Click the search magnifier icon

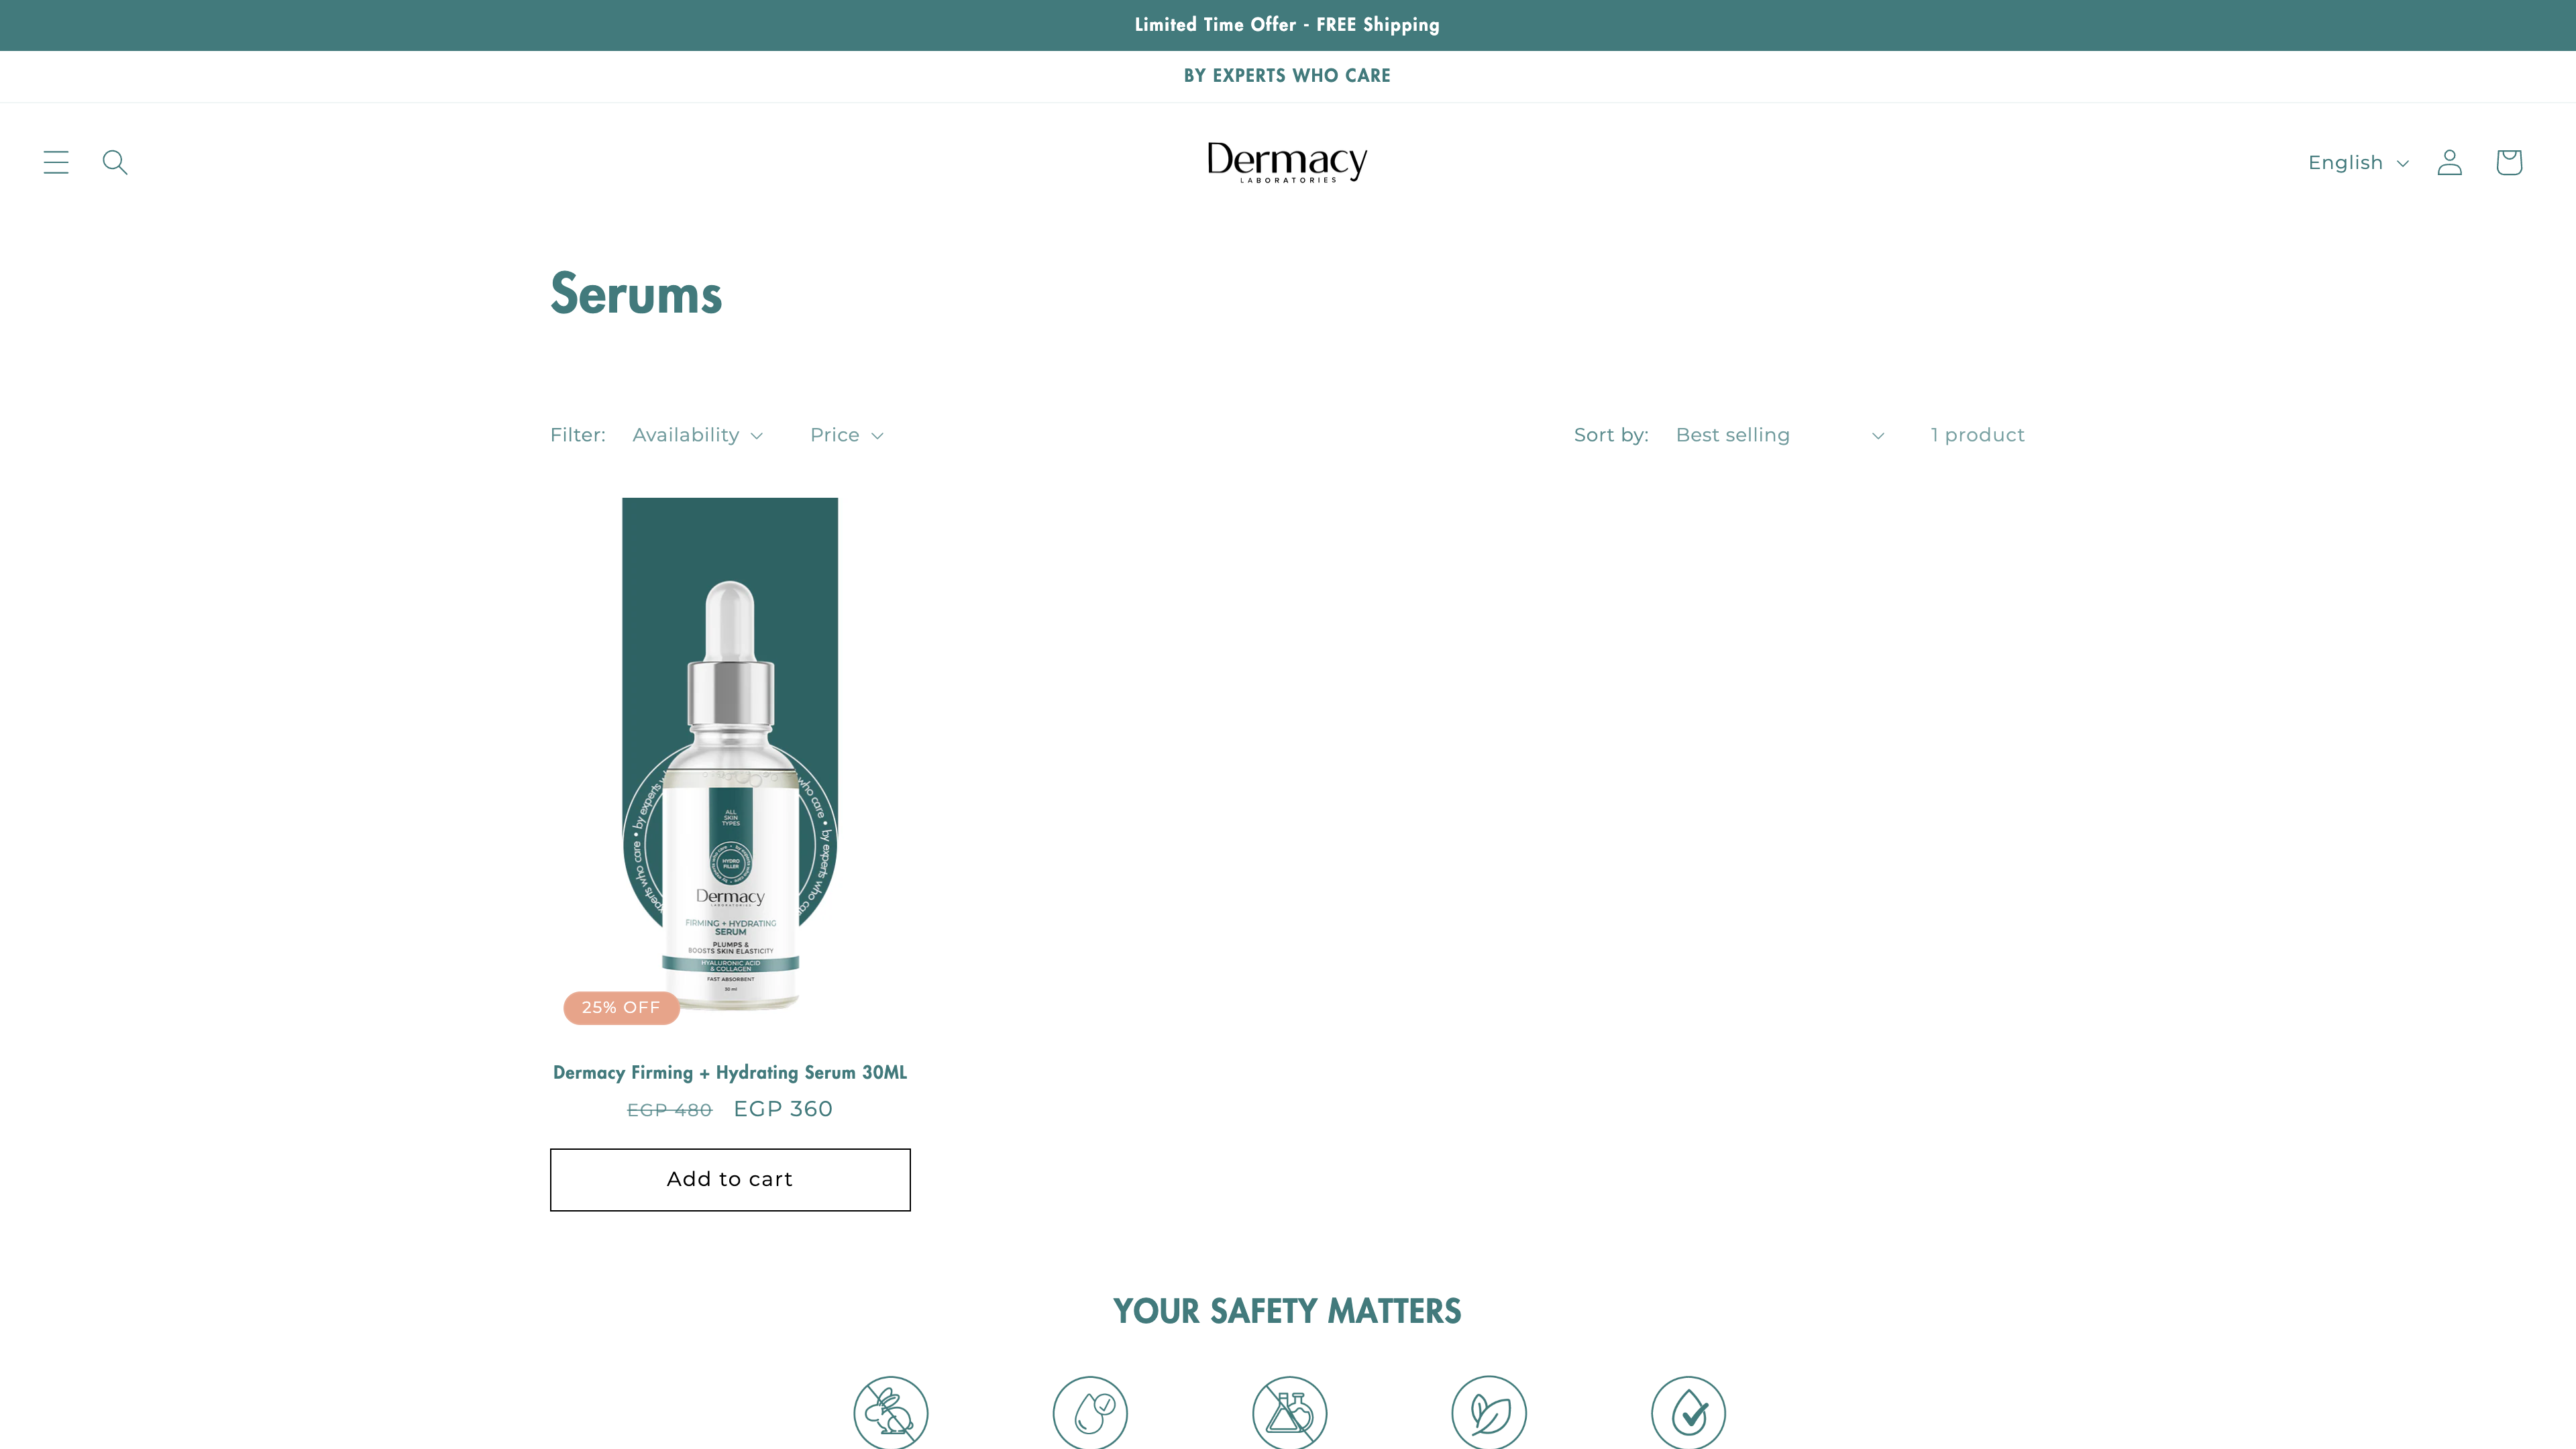[115, 162]
